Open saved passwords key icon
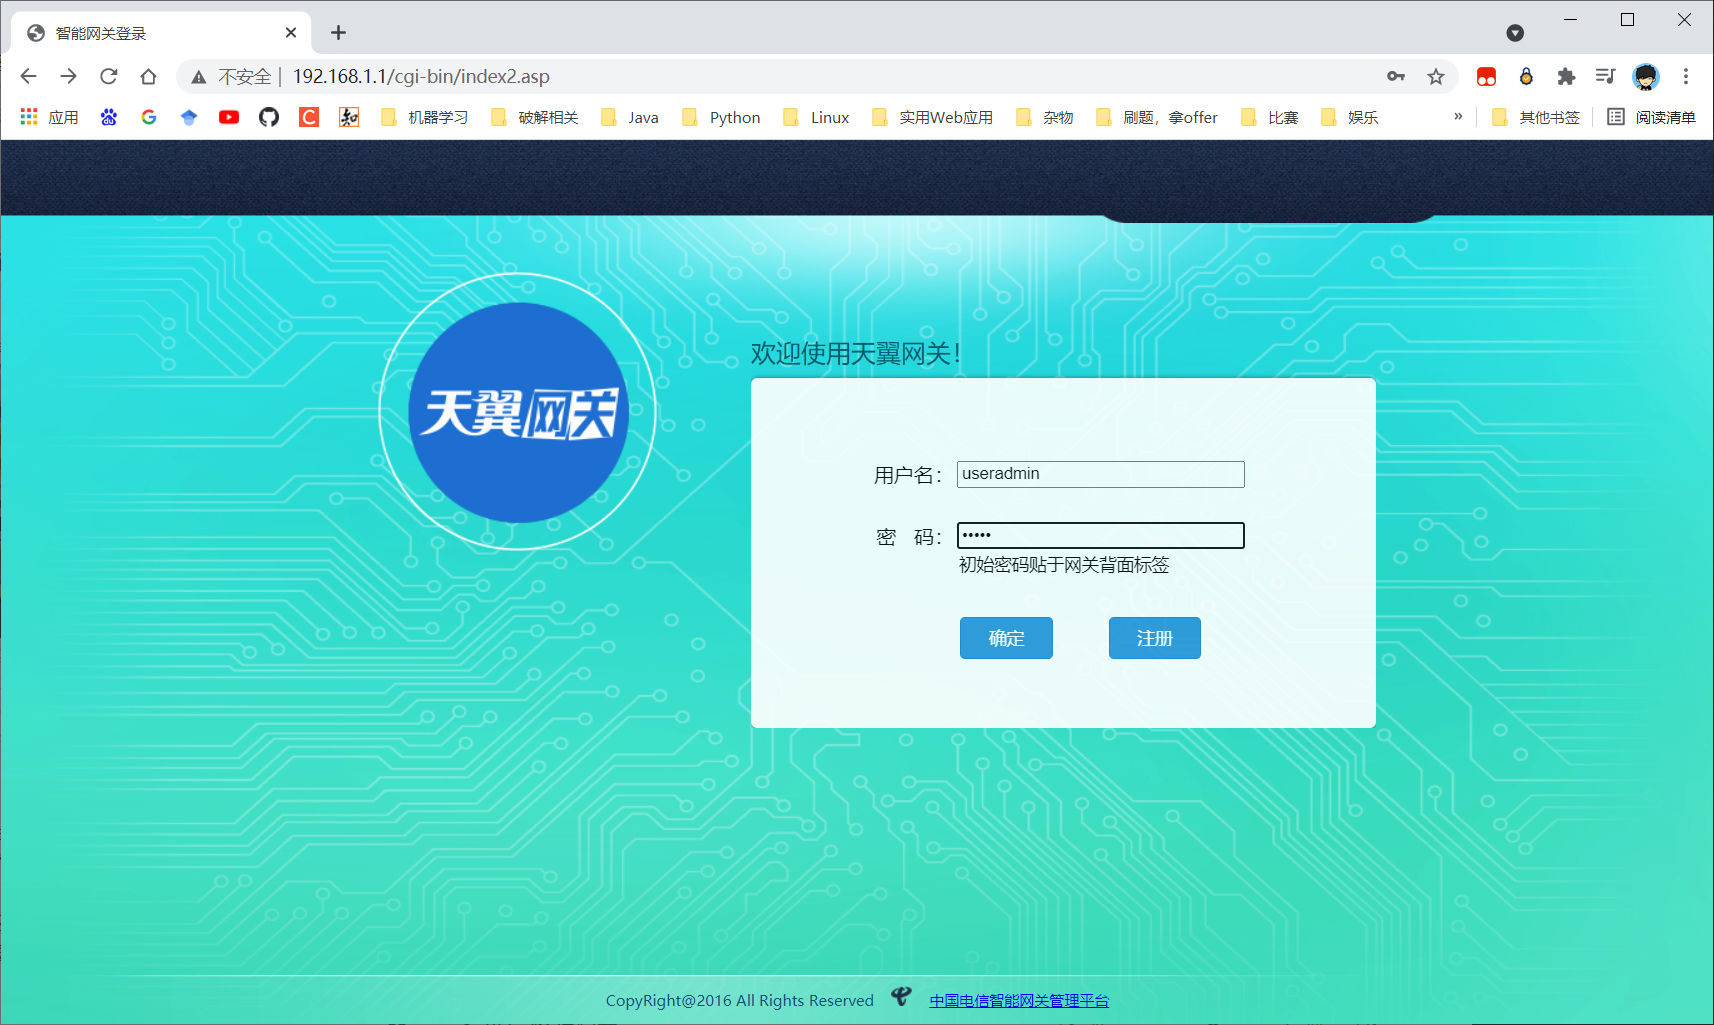 click(x=1396, y=76)
